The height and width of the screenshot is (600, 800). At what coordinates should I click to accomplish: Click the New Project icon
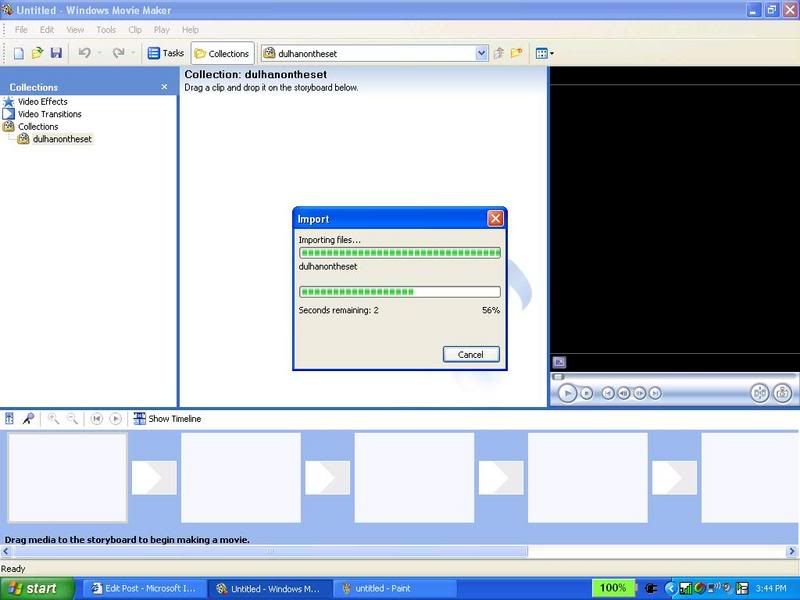(x=18, y=53)
